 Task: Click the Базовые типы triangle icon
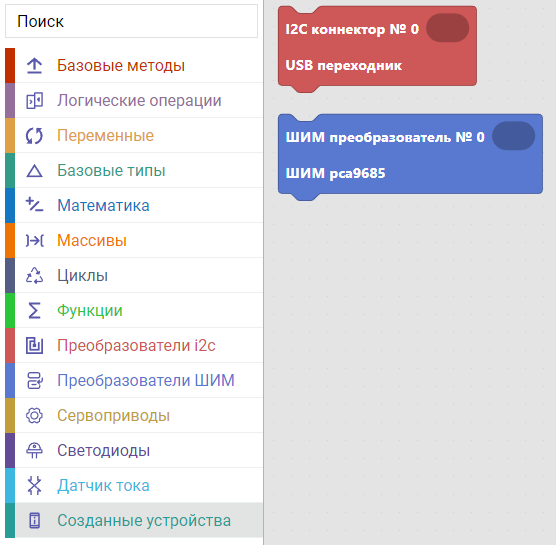click(x=34, y=171)
